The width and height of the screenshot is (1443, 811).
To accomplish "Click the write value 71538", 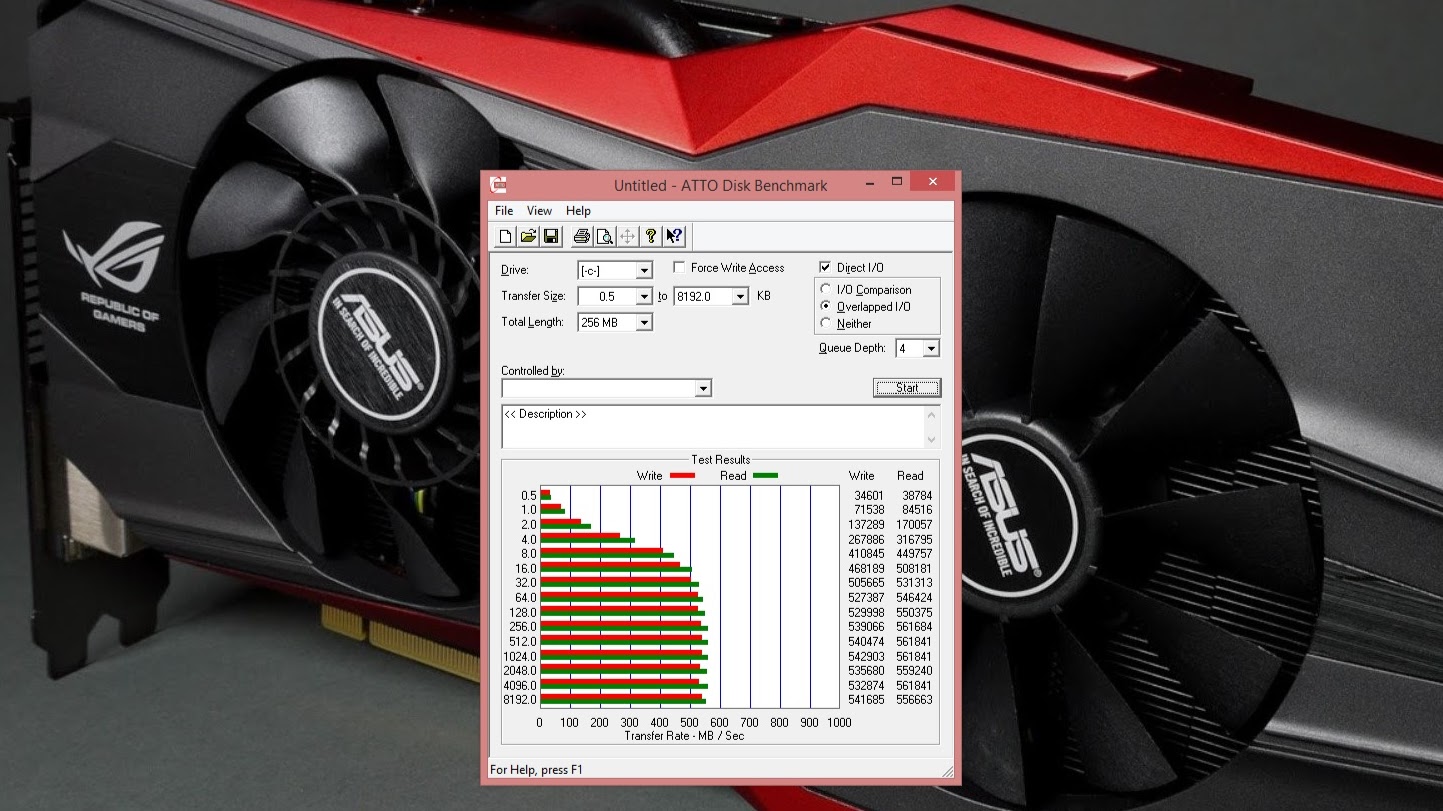I will [x=869, y=510].
